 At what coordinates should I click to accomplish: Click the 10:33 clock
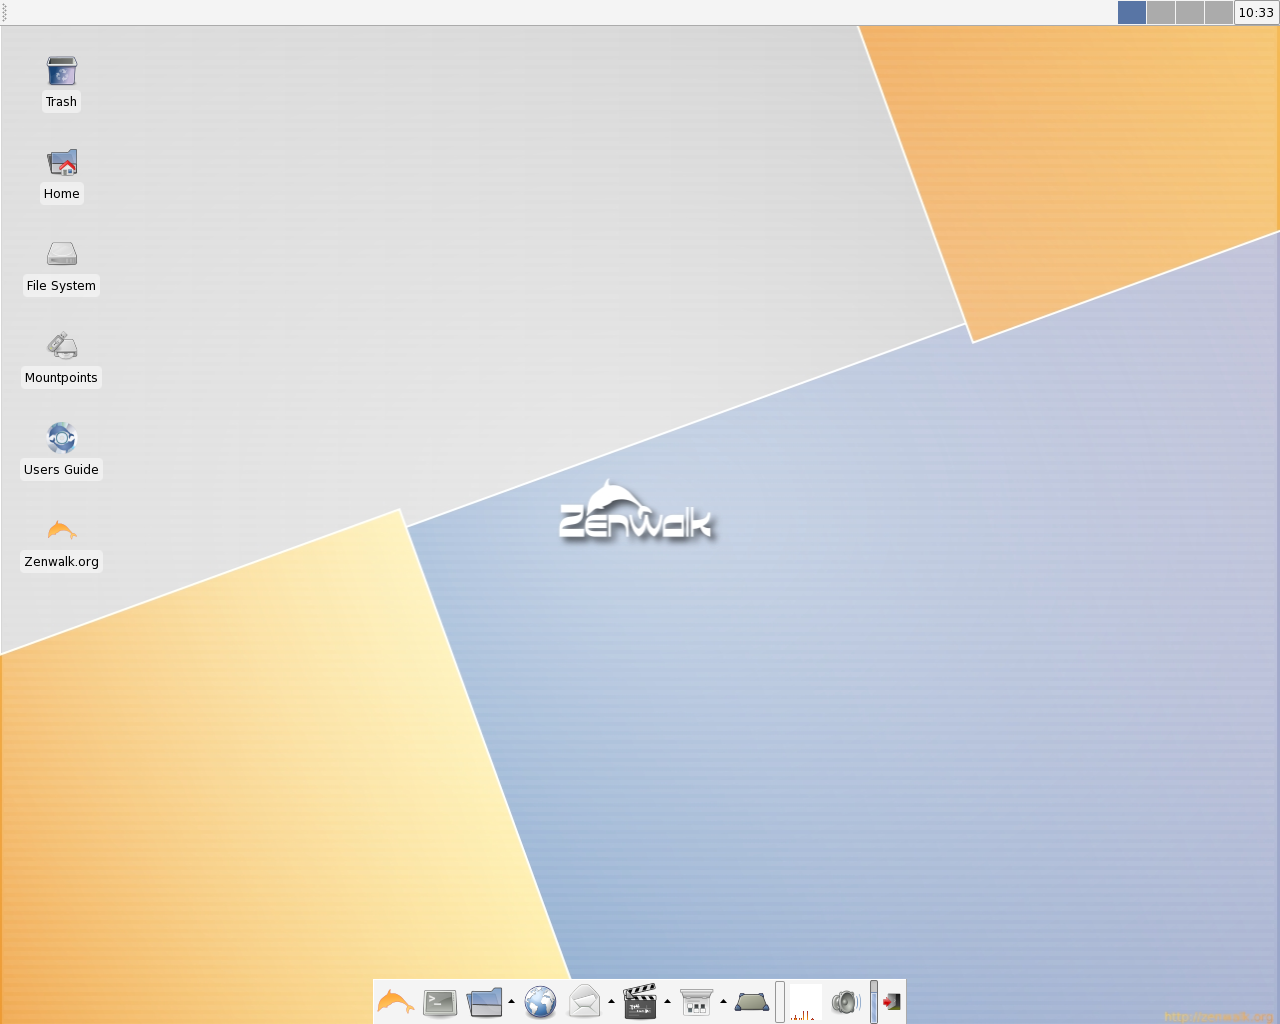pyautogui.click(x=1256, y=12)
